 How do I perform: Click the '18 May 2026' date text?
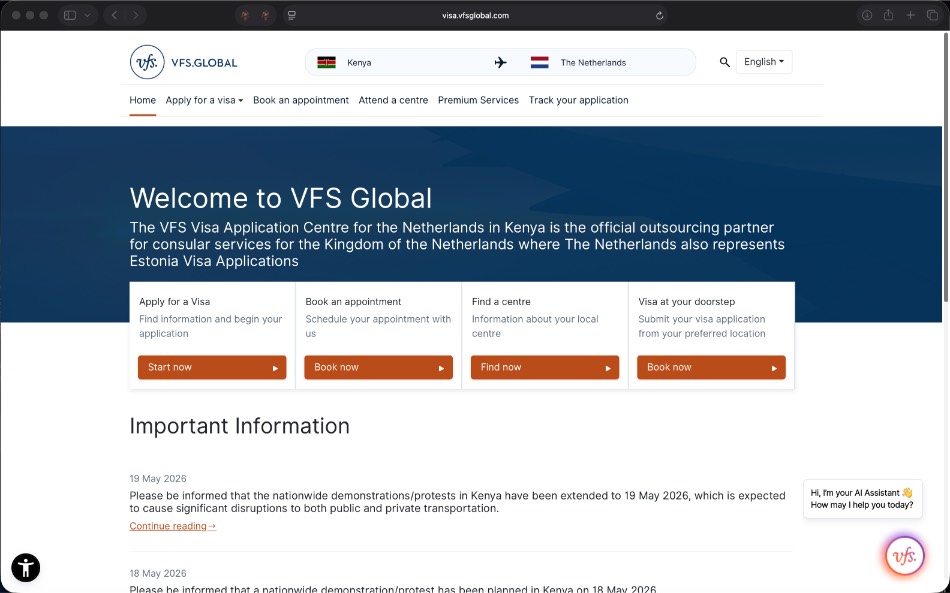coord(158,573)
